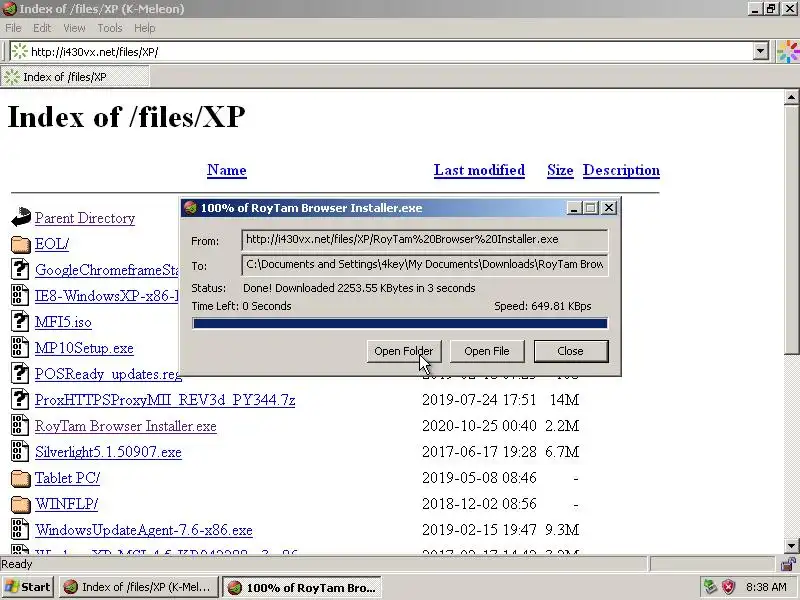This screenshot has height=600, width=800.
Task: Click the unknown-file icon beside MFI5.iso
Action: coord(20,321)
